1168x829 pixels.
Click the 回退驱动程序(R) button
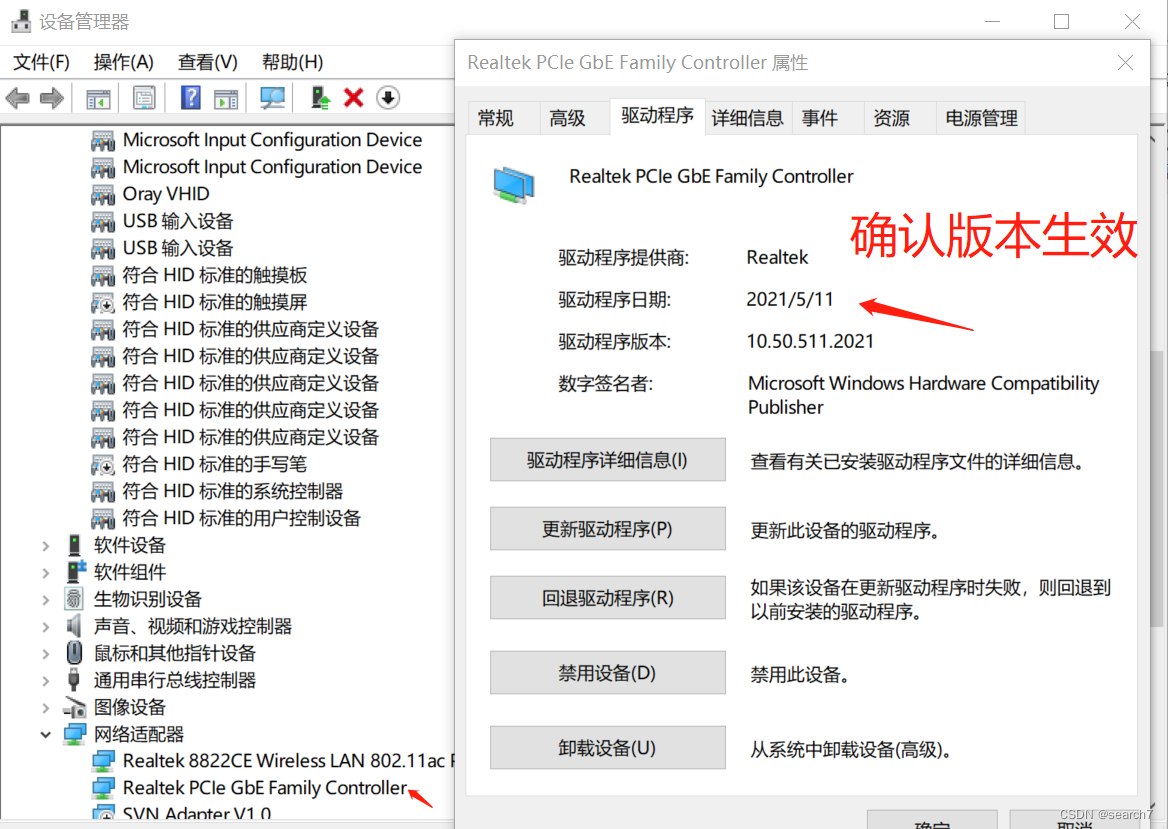[608, 597]
